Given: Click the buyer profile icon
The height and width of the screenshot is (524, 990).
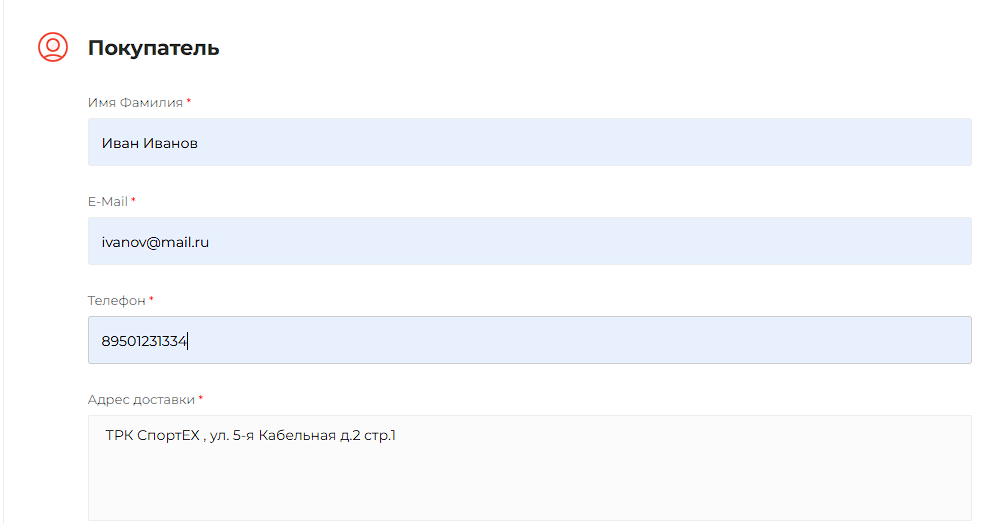Looking at the screenshot, I should point(53,47).
